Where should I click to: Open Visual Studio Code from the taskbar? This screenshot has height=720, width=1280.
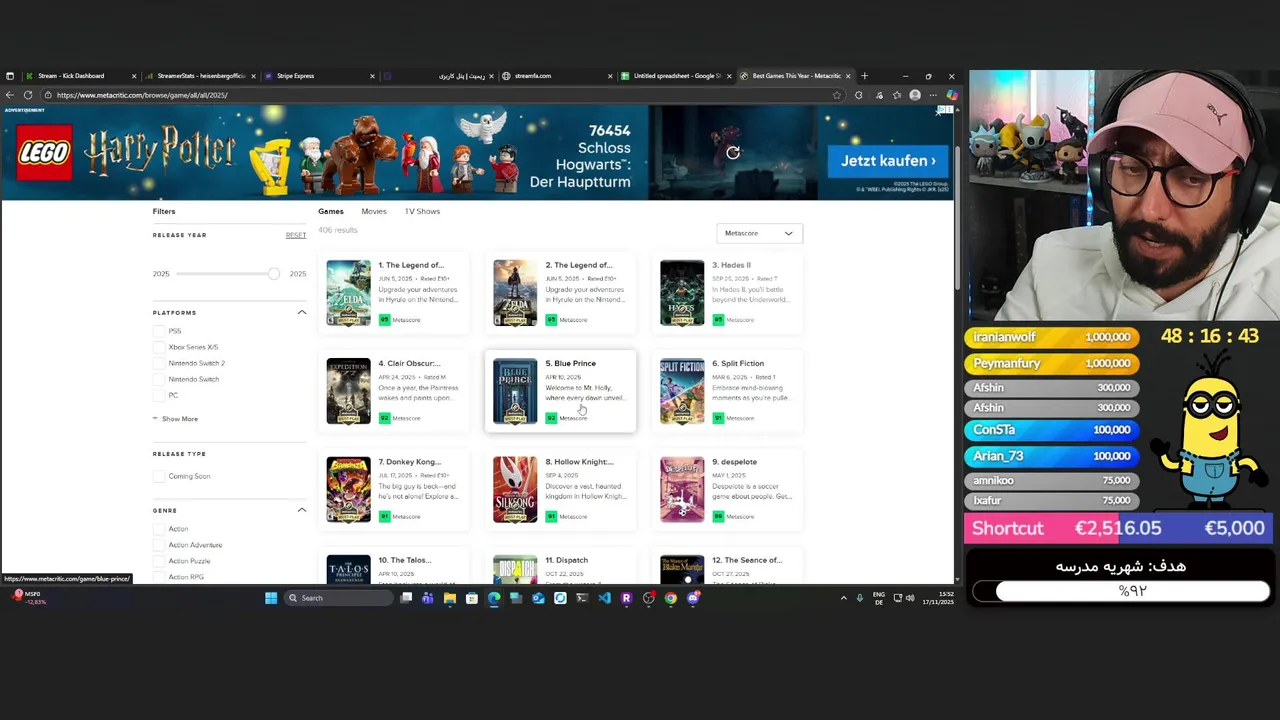604,598
